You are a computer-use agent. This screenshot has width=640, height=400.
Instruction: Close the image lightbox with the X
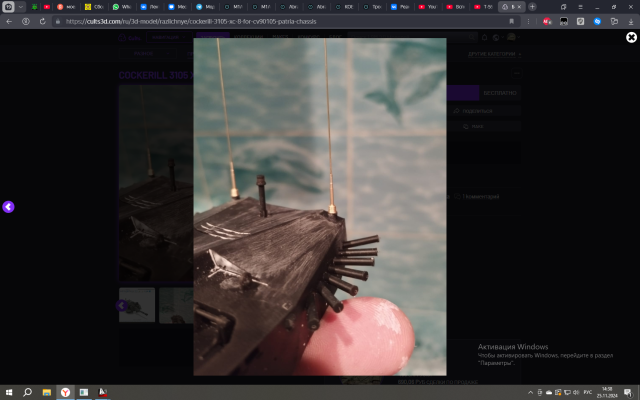pyautogui.click(x=631, y=37)
